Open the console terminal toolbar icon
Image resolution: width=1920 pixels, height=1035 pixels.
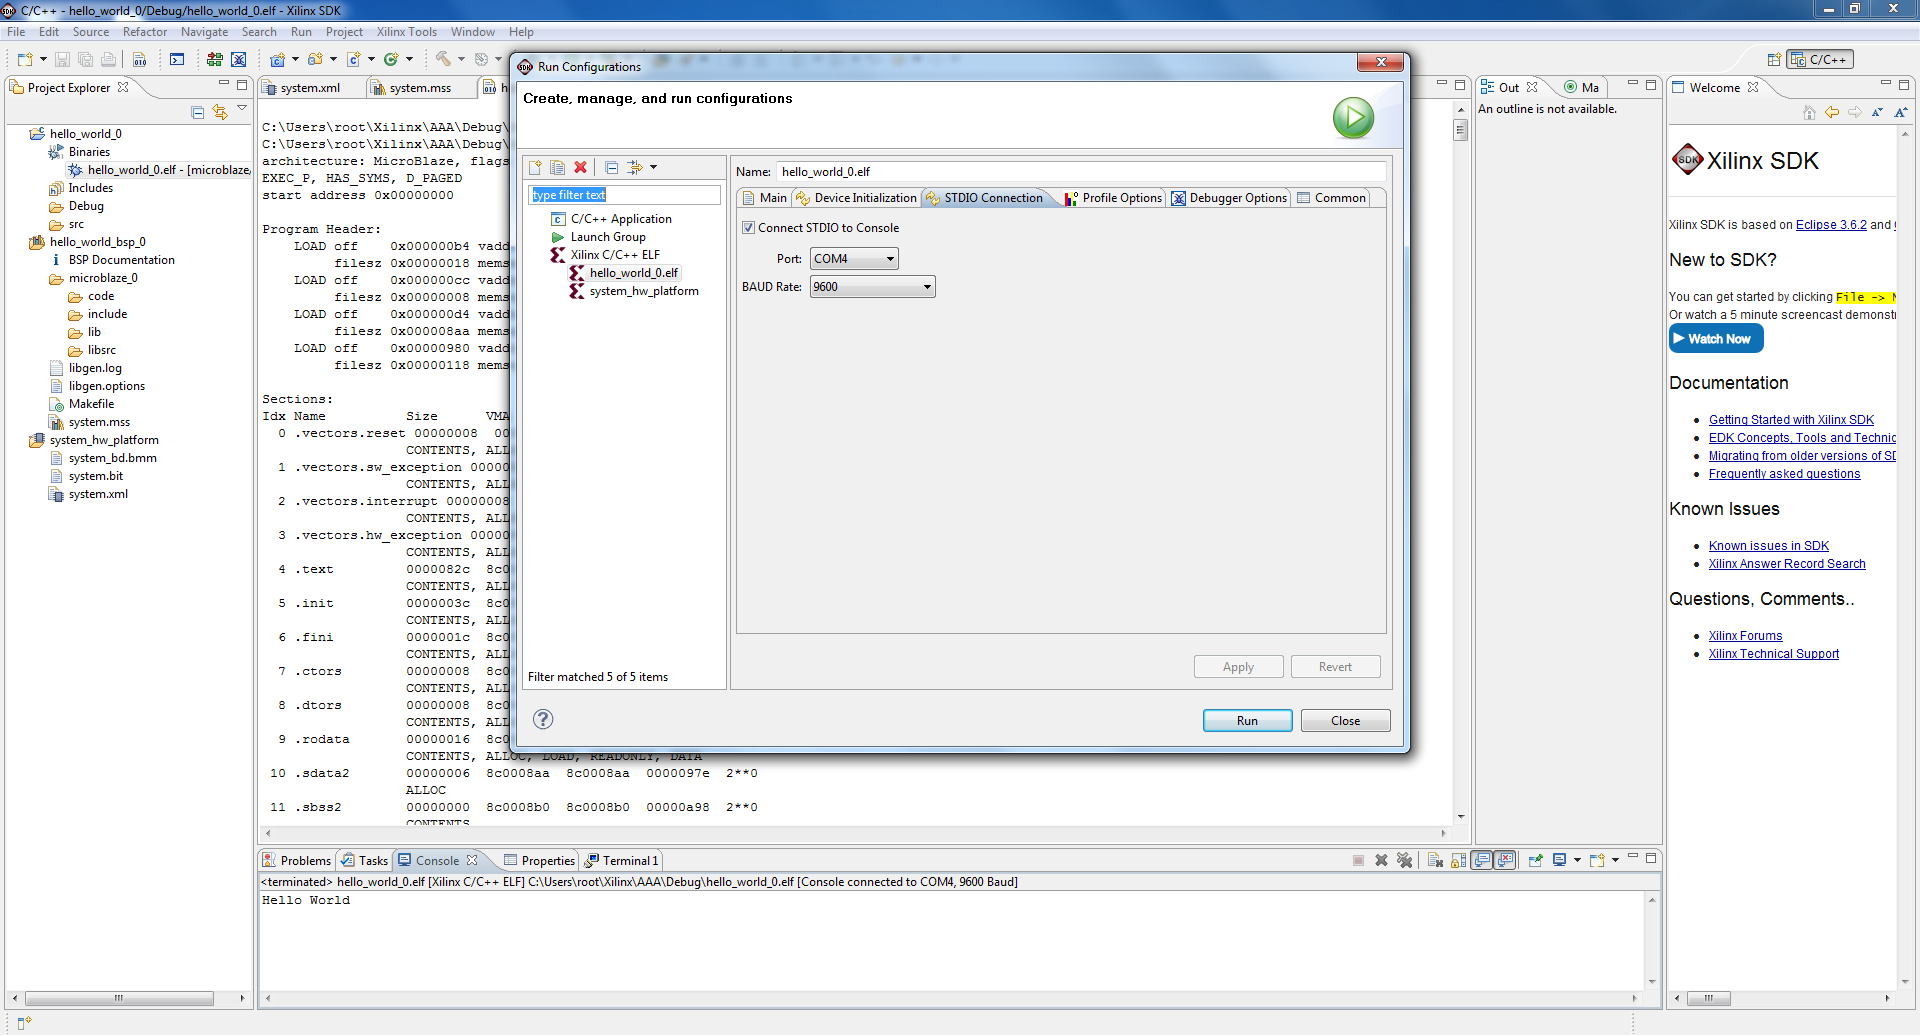[177, 59]
